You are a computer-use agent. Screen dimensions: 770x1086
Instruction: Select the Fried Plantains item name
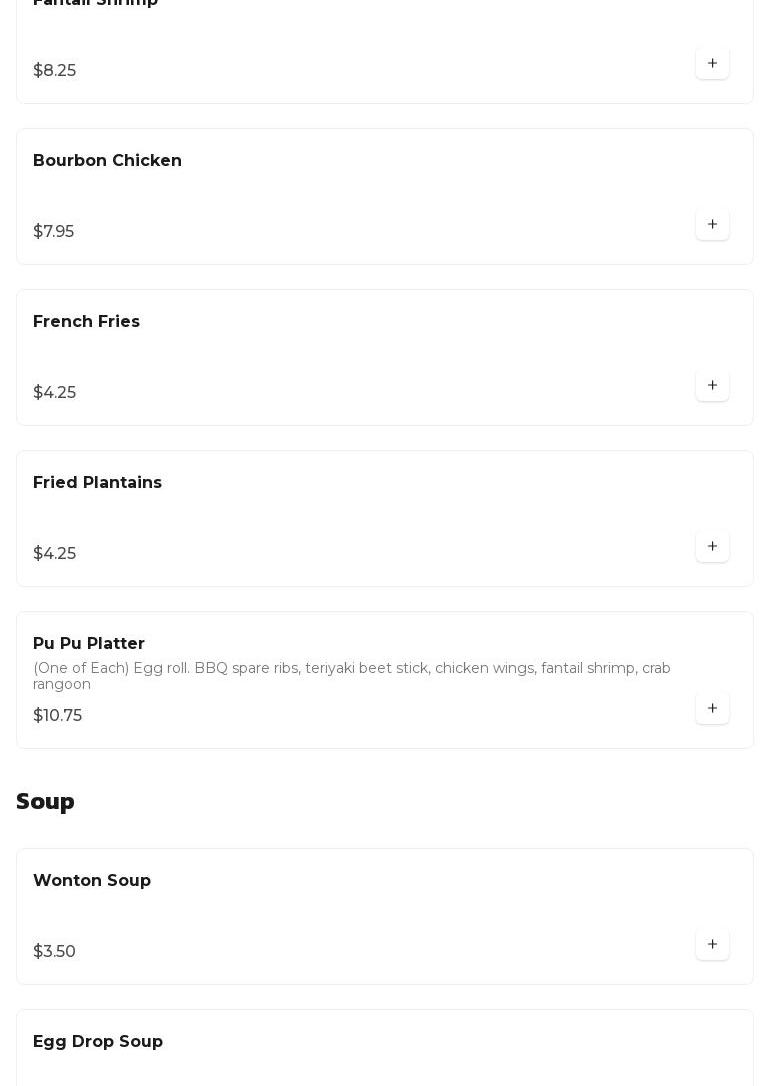(x=97, y=483)
